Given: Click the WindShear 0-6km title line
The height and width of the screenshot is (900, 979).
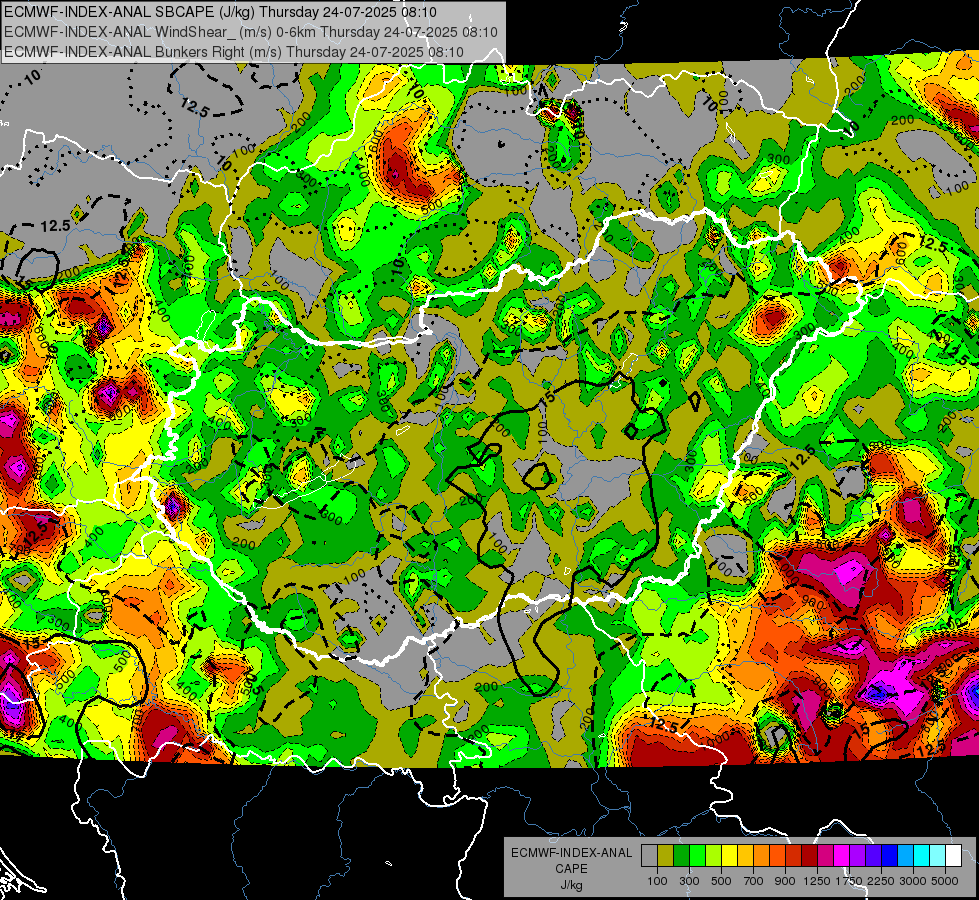Looking at the screenshot, I should click(x=250, y=32).
